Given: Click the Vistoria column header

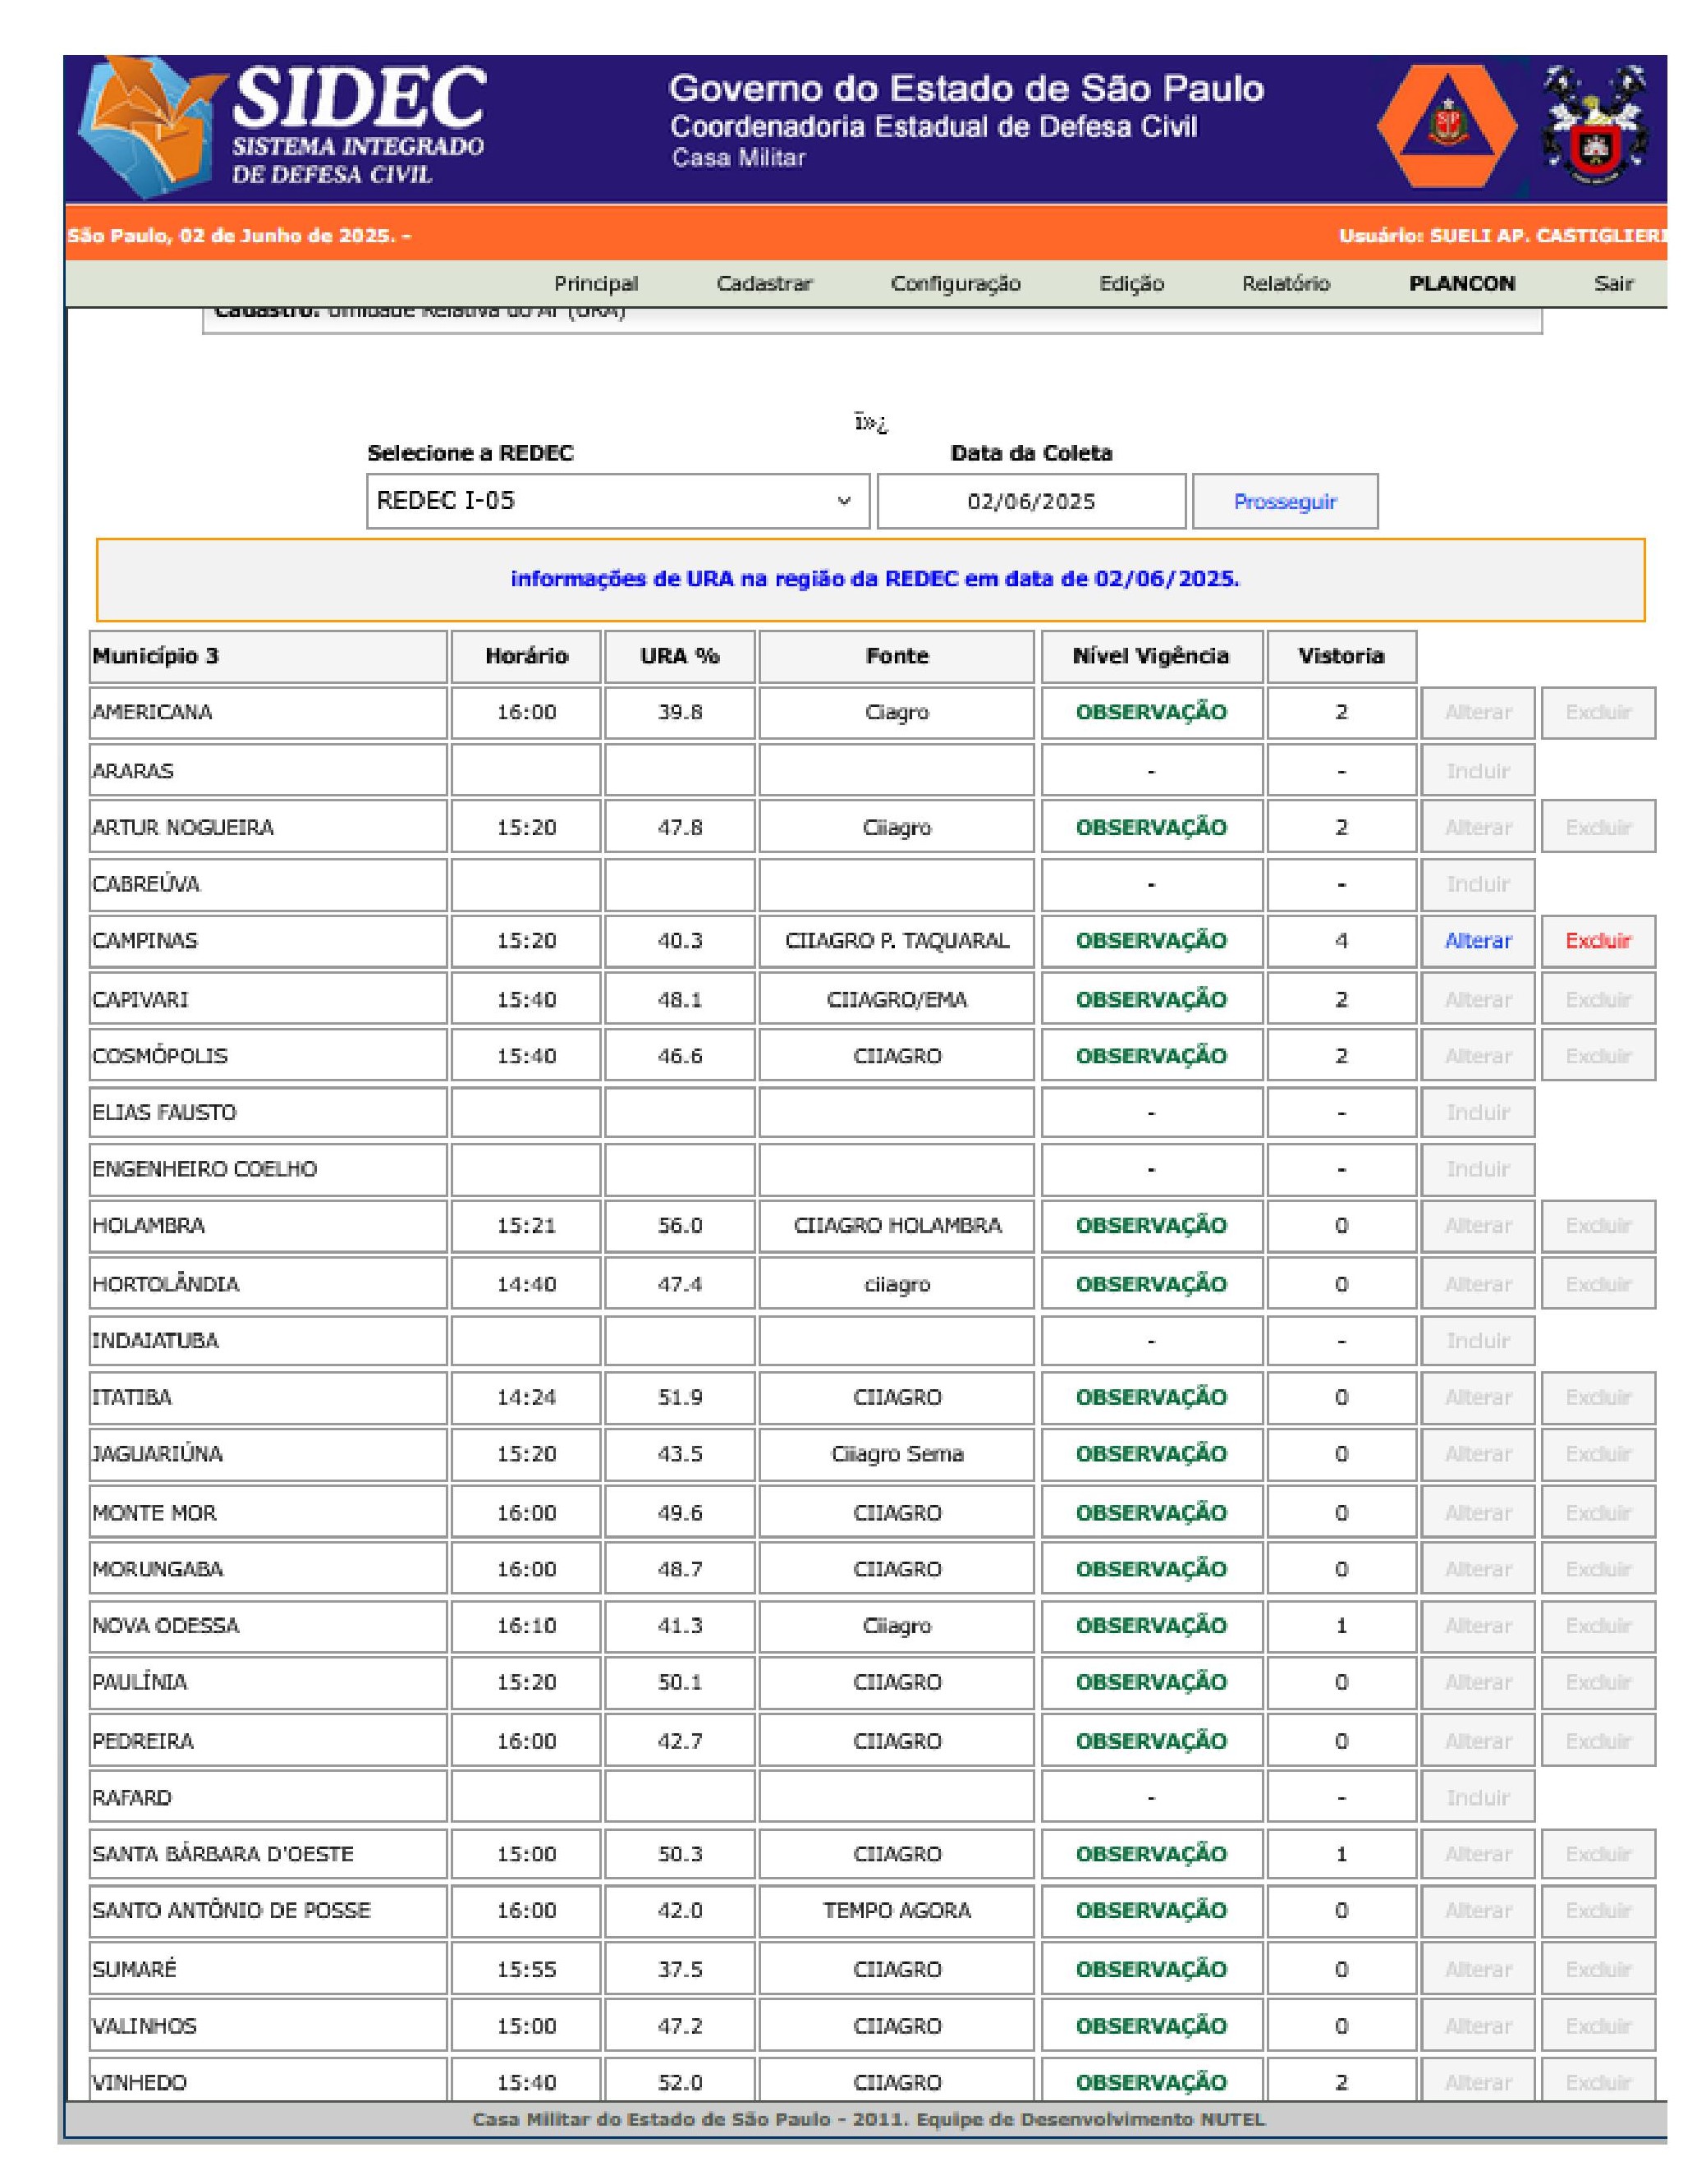Looking at the screenshot, I should pos(1342,657).
